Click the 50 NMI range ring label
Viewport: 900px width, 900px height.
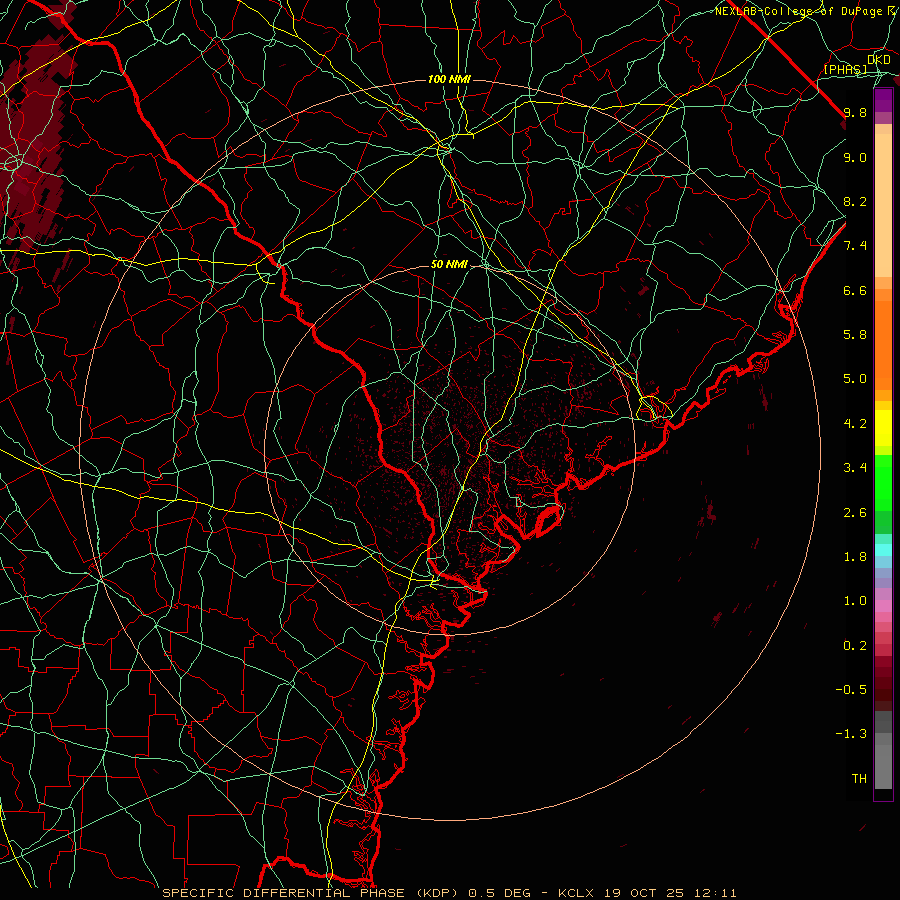449,265
